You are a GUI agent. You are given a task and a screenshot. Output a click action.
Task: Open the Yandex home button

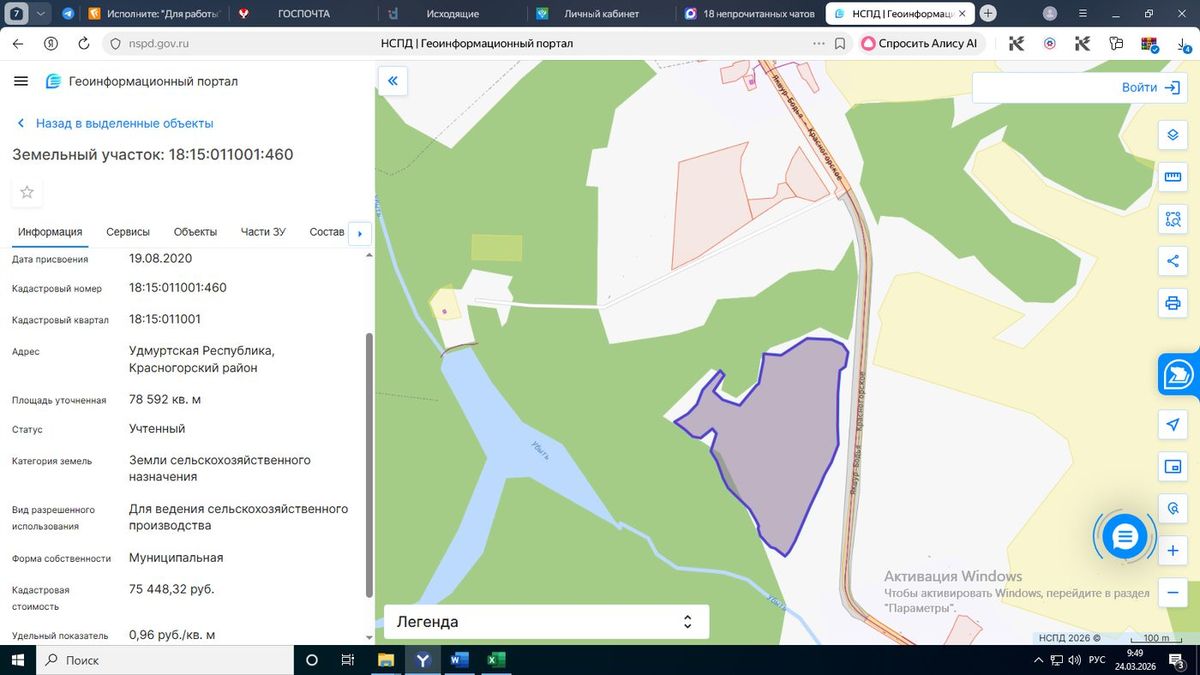click(x=50, y=44)
